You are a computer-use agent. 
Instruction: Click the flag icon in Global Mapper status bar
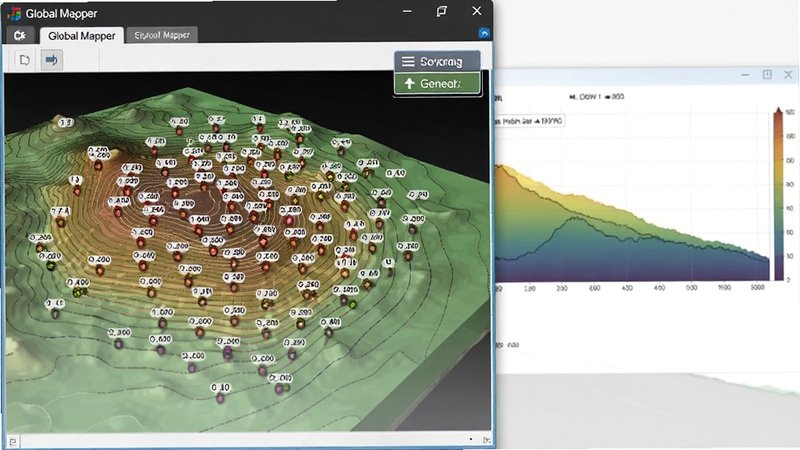13,441
